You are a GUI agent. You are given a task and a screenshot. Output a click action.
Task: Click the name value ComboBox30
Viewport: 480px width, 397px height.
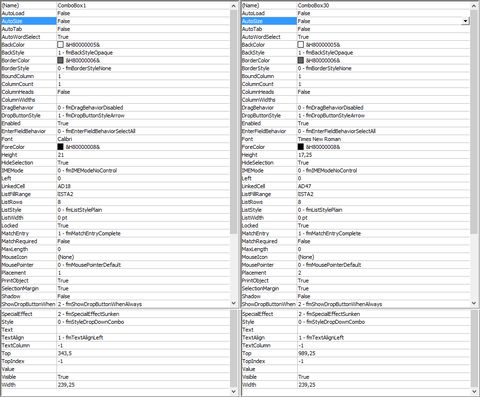(x=313, y=5)
